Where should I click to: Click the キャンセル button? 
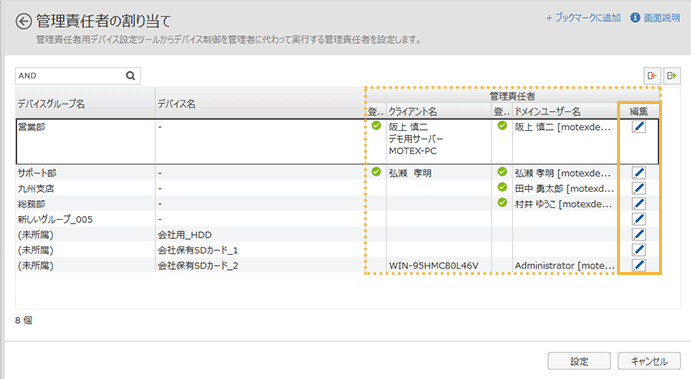click(649, 361)
